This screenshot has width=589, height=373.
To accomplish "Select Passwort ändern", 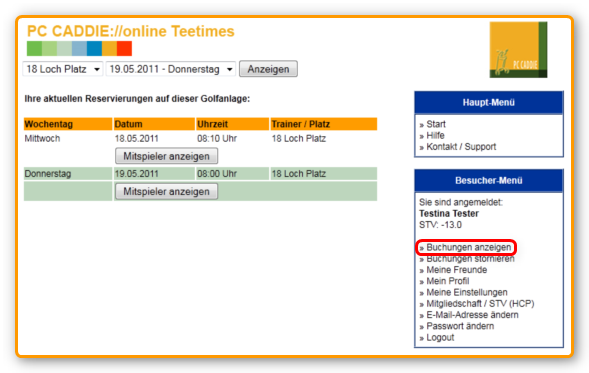I will (x=460, y=326).
